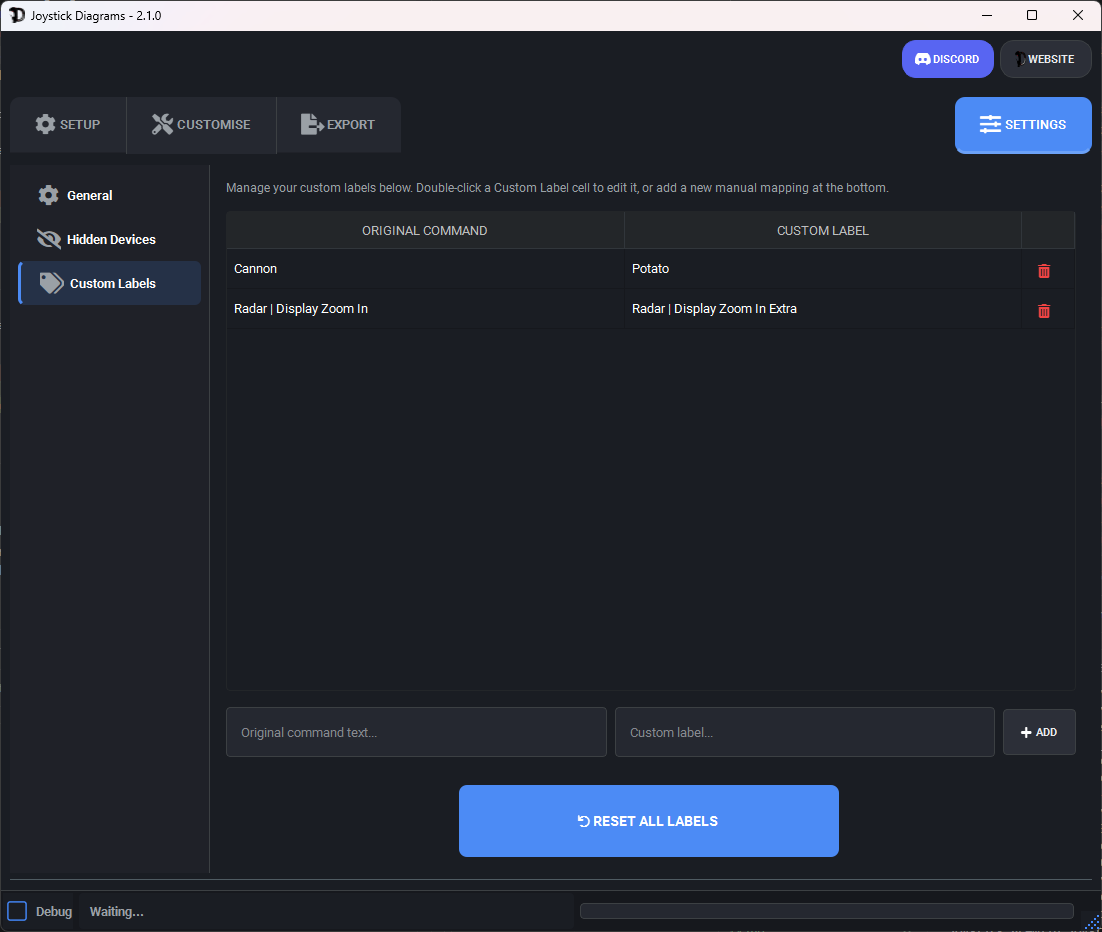Screen dimensions: 1102x932
Task: Focus the Original command text field
Action: click(416, 732)
